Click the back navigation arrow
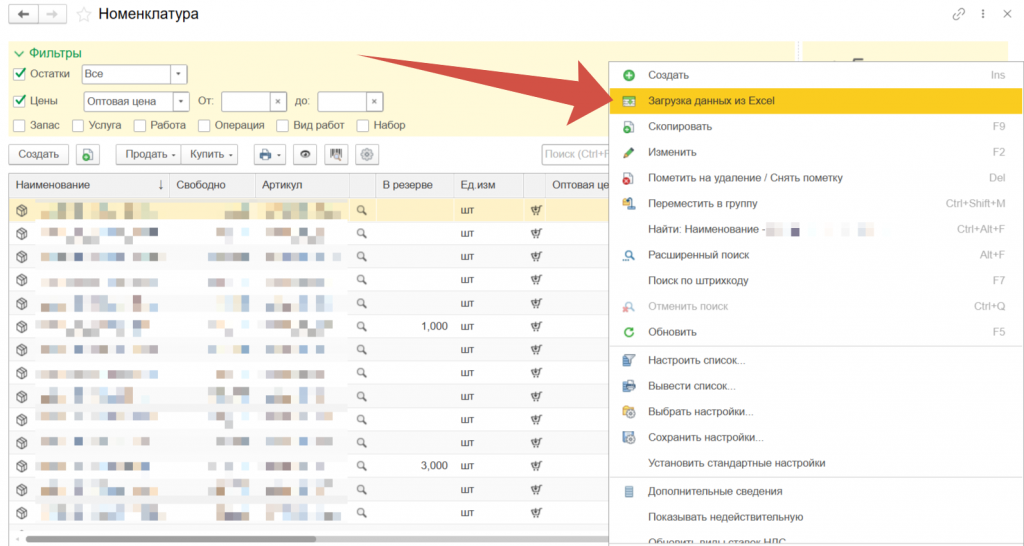The width and height of the screenshot is (1024, 546). click(x=23, y=14)
